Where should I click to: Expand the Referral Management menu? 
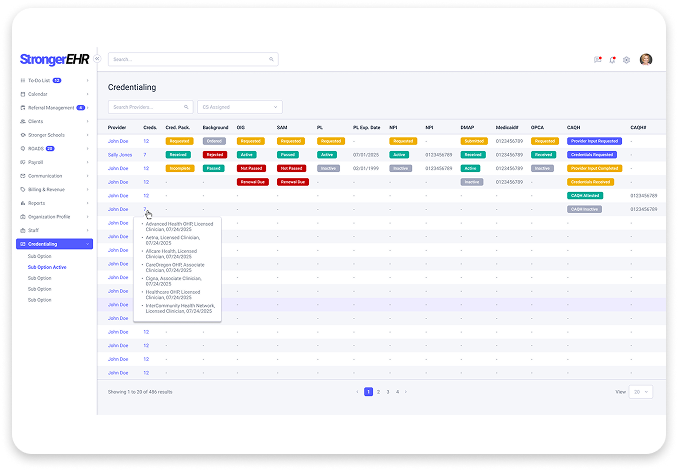[x=89, y=107]
